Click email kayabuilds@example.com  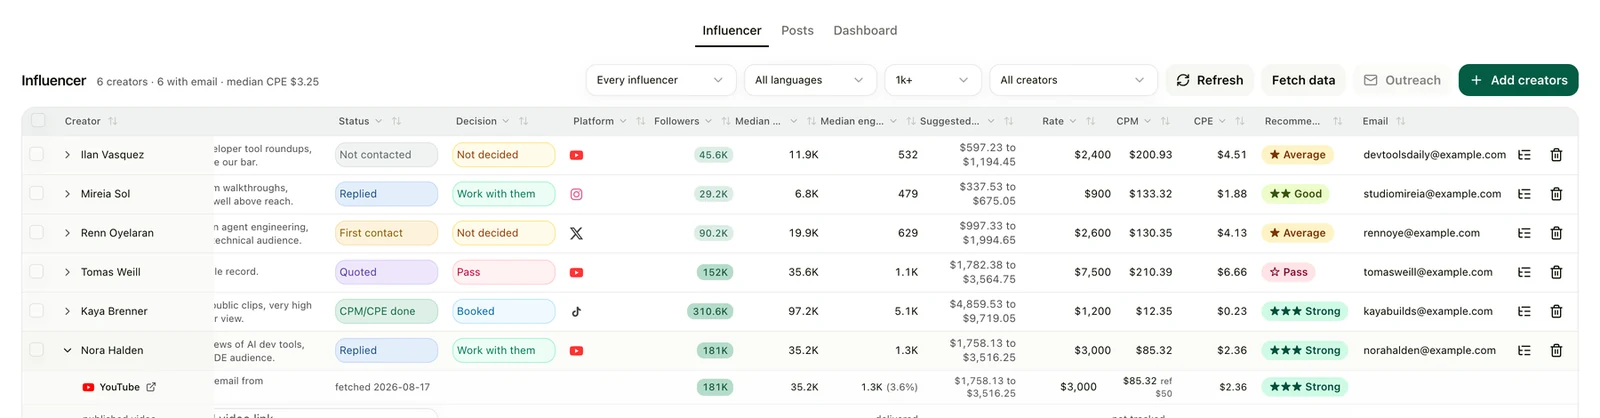(x=1427, y=311)
